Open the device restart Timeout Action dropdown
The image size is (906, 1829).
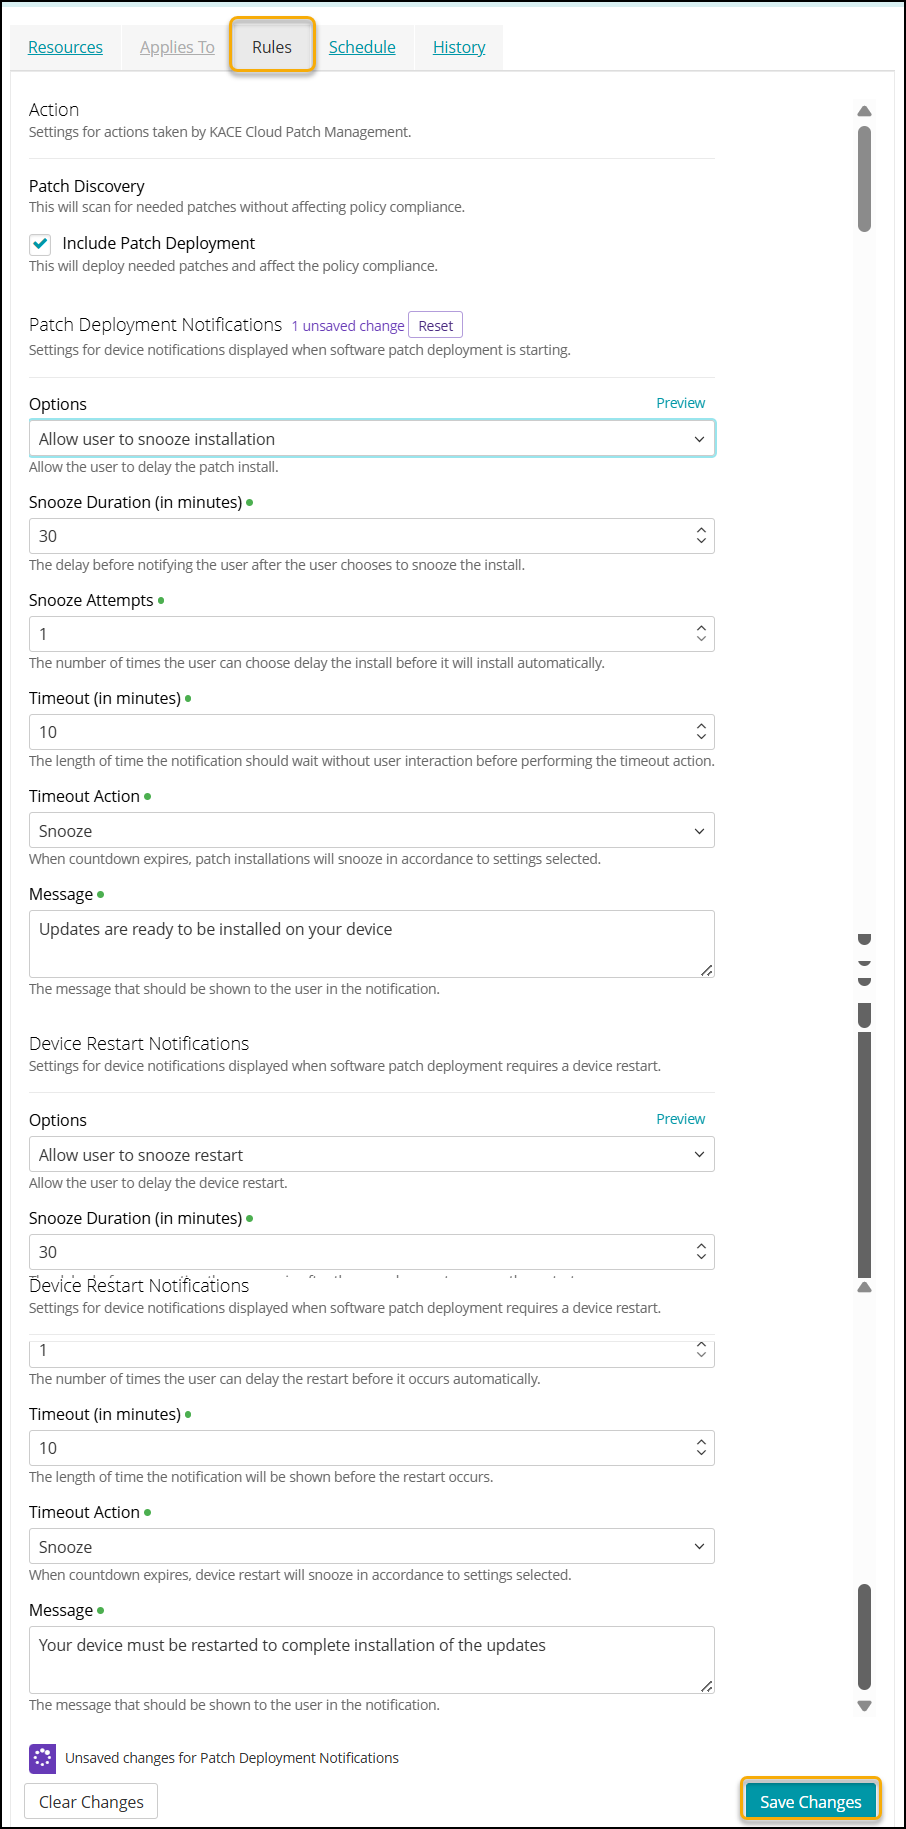tap(371, 1547)
